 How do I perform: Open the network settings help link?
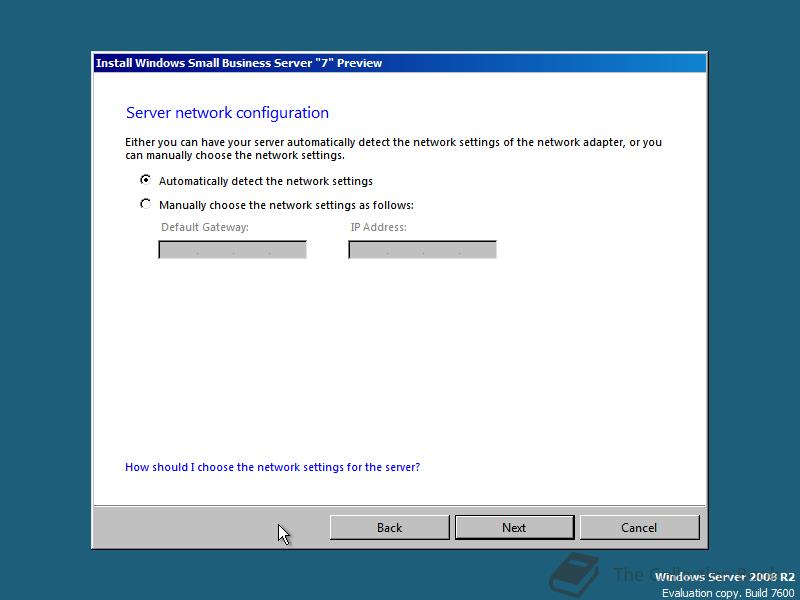(x=272, y=467)
